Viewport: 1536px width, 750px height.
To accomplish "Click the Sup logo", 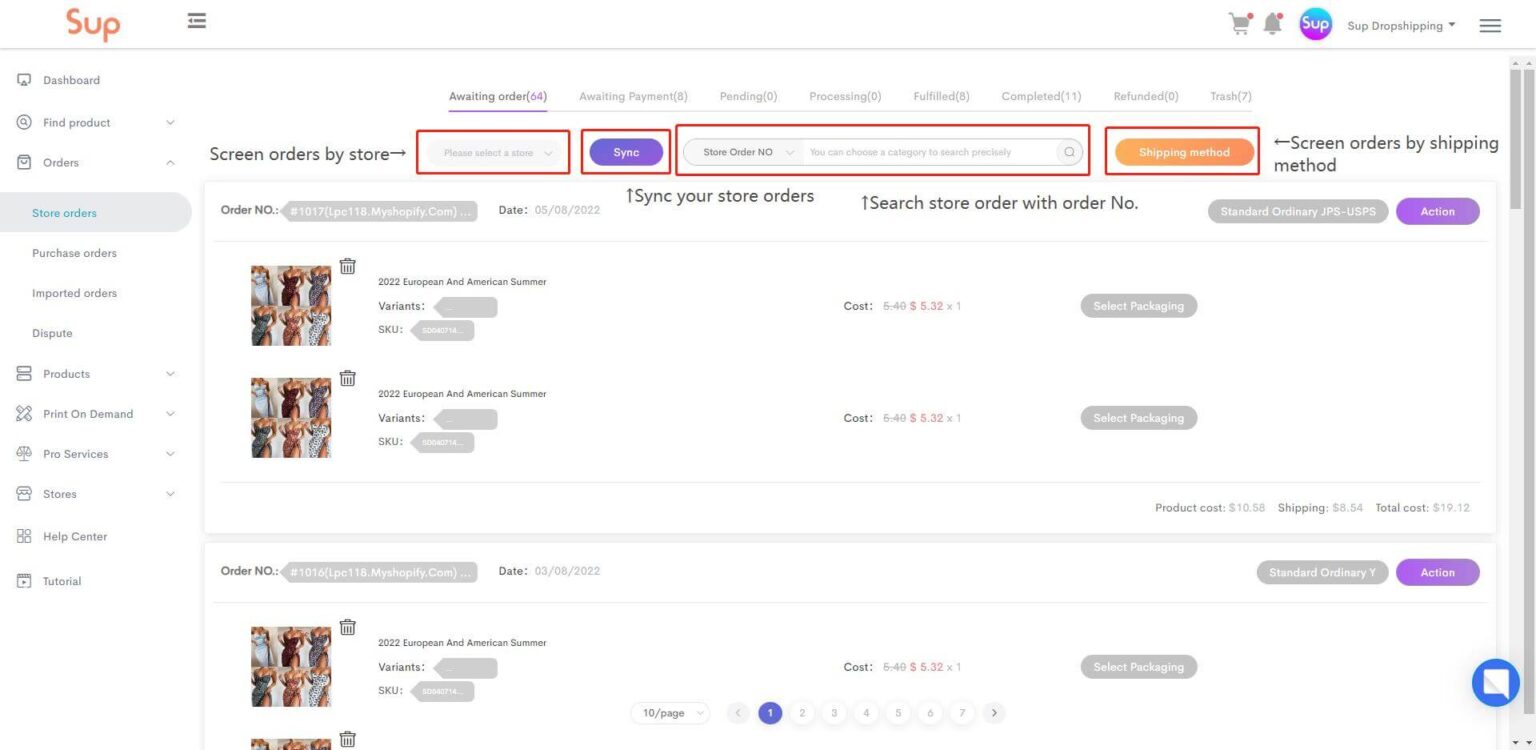I will click(x=93, y=24).
